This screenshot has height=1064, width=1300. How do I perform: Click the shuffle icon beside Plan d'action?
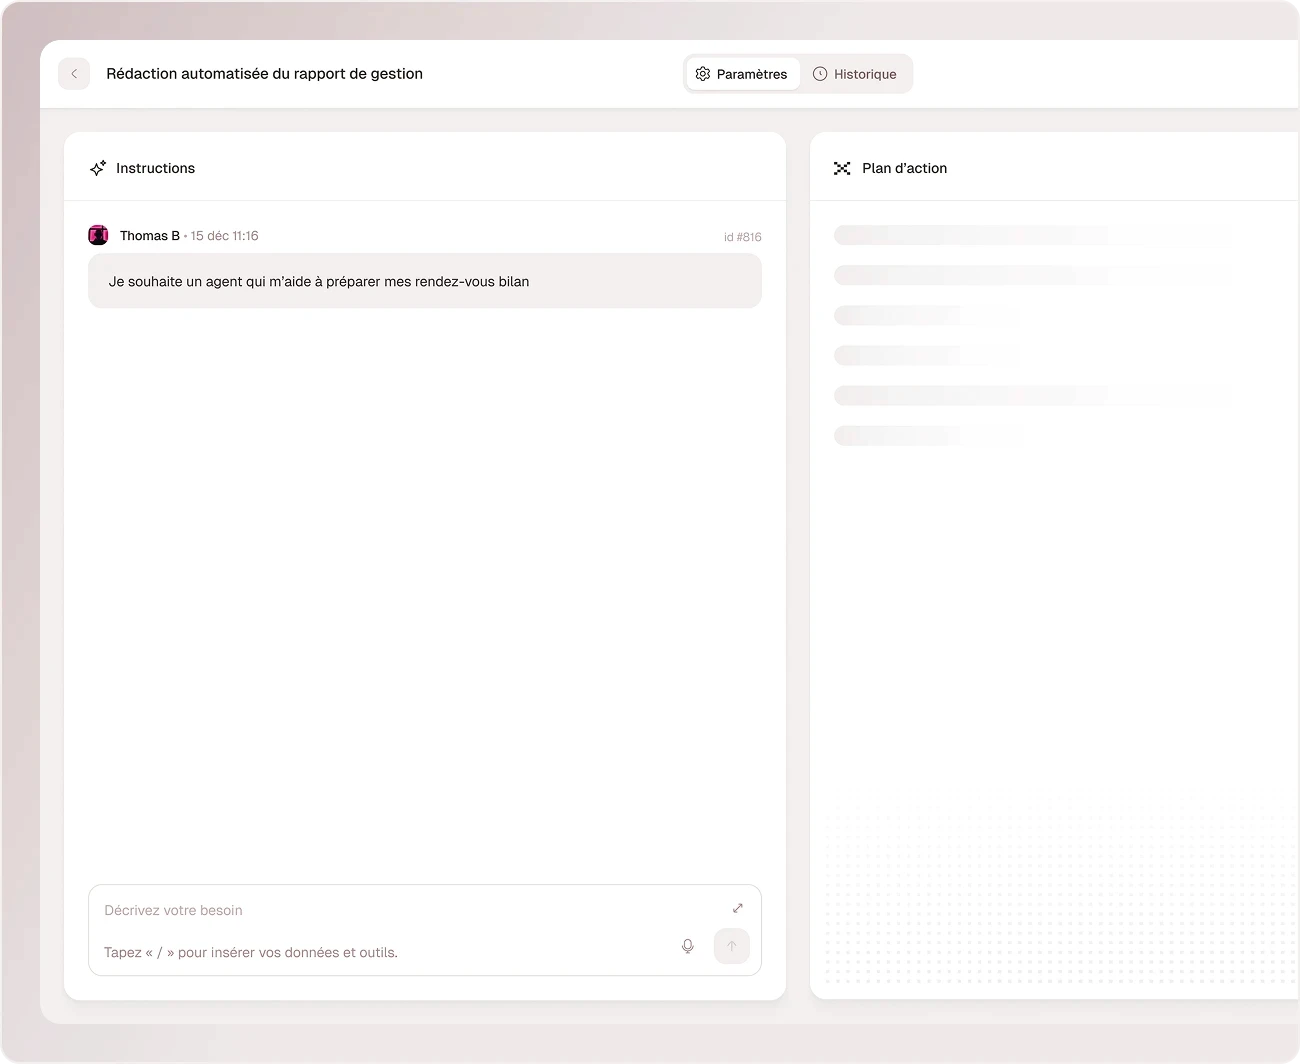tap(843, 168)
